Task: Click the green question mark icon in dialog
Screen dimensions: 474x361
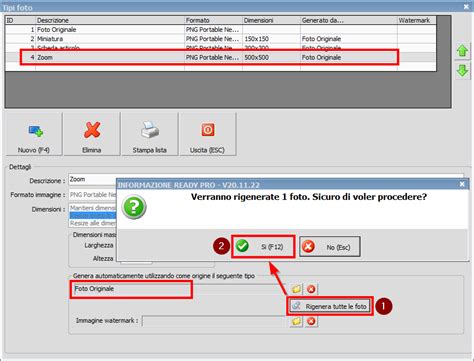Action: (134, 207)
